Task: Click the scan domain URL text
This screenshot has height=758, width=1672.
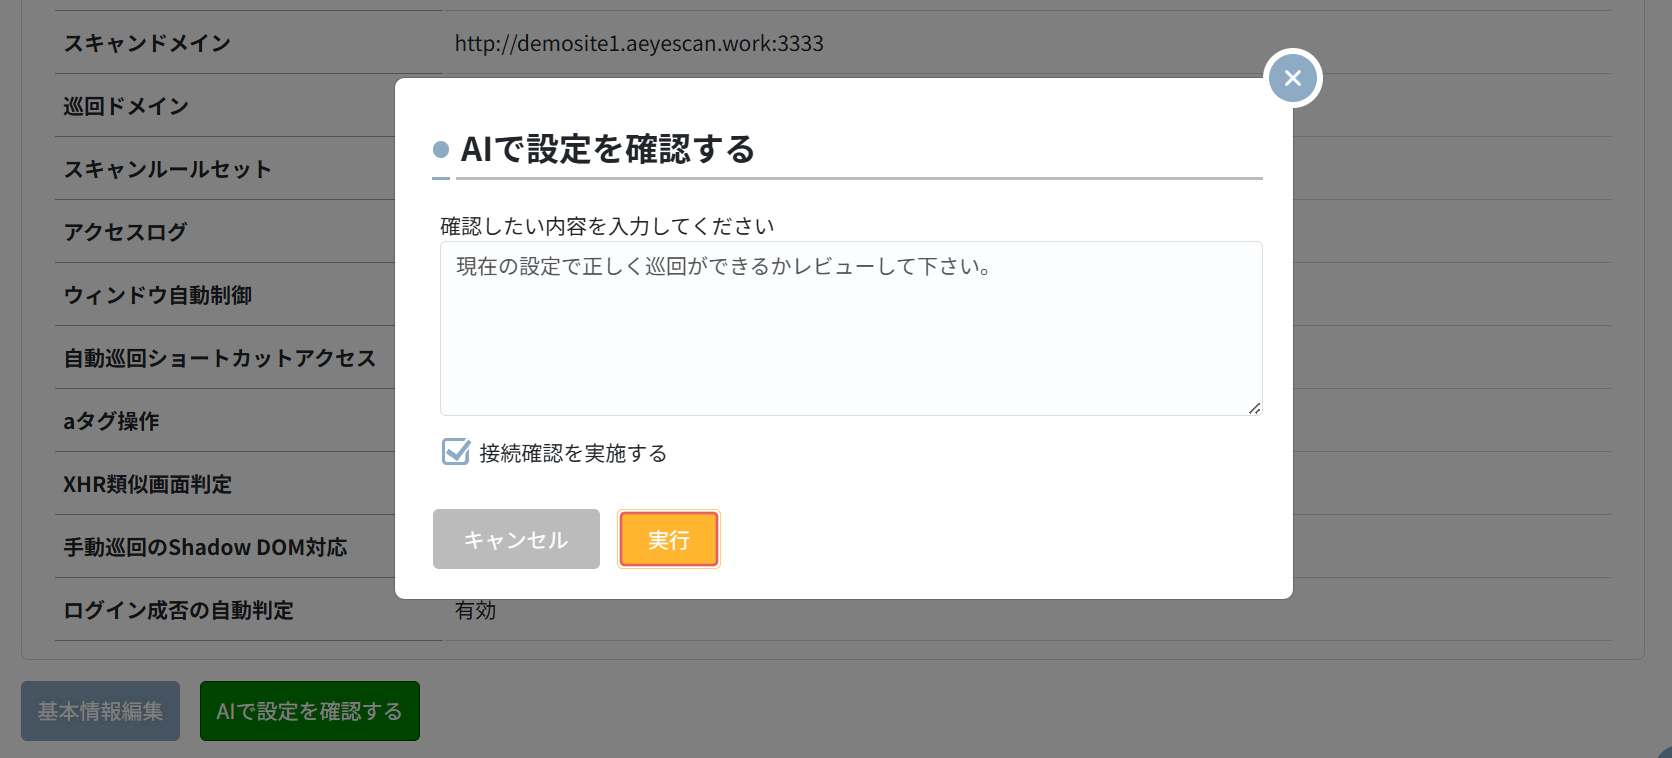Action: (639, 43)
